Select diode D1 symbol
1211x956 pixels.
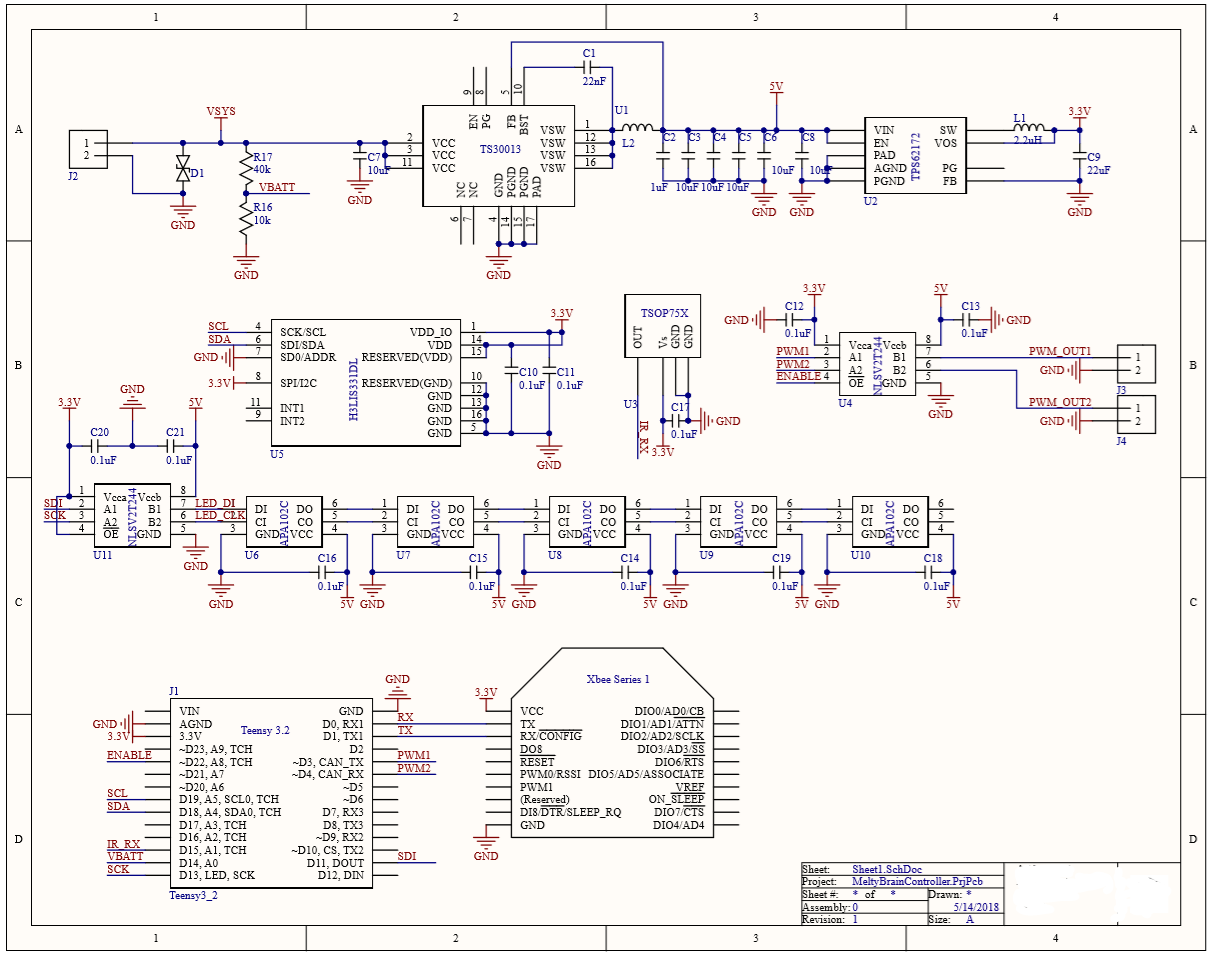pyautogui.click(x=182, y=168)
